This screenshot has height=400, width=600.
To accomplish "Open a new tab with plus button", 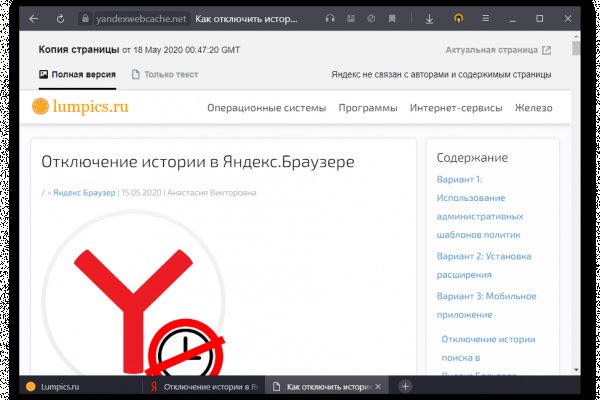I will point(405,385).
